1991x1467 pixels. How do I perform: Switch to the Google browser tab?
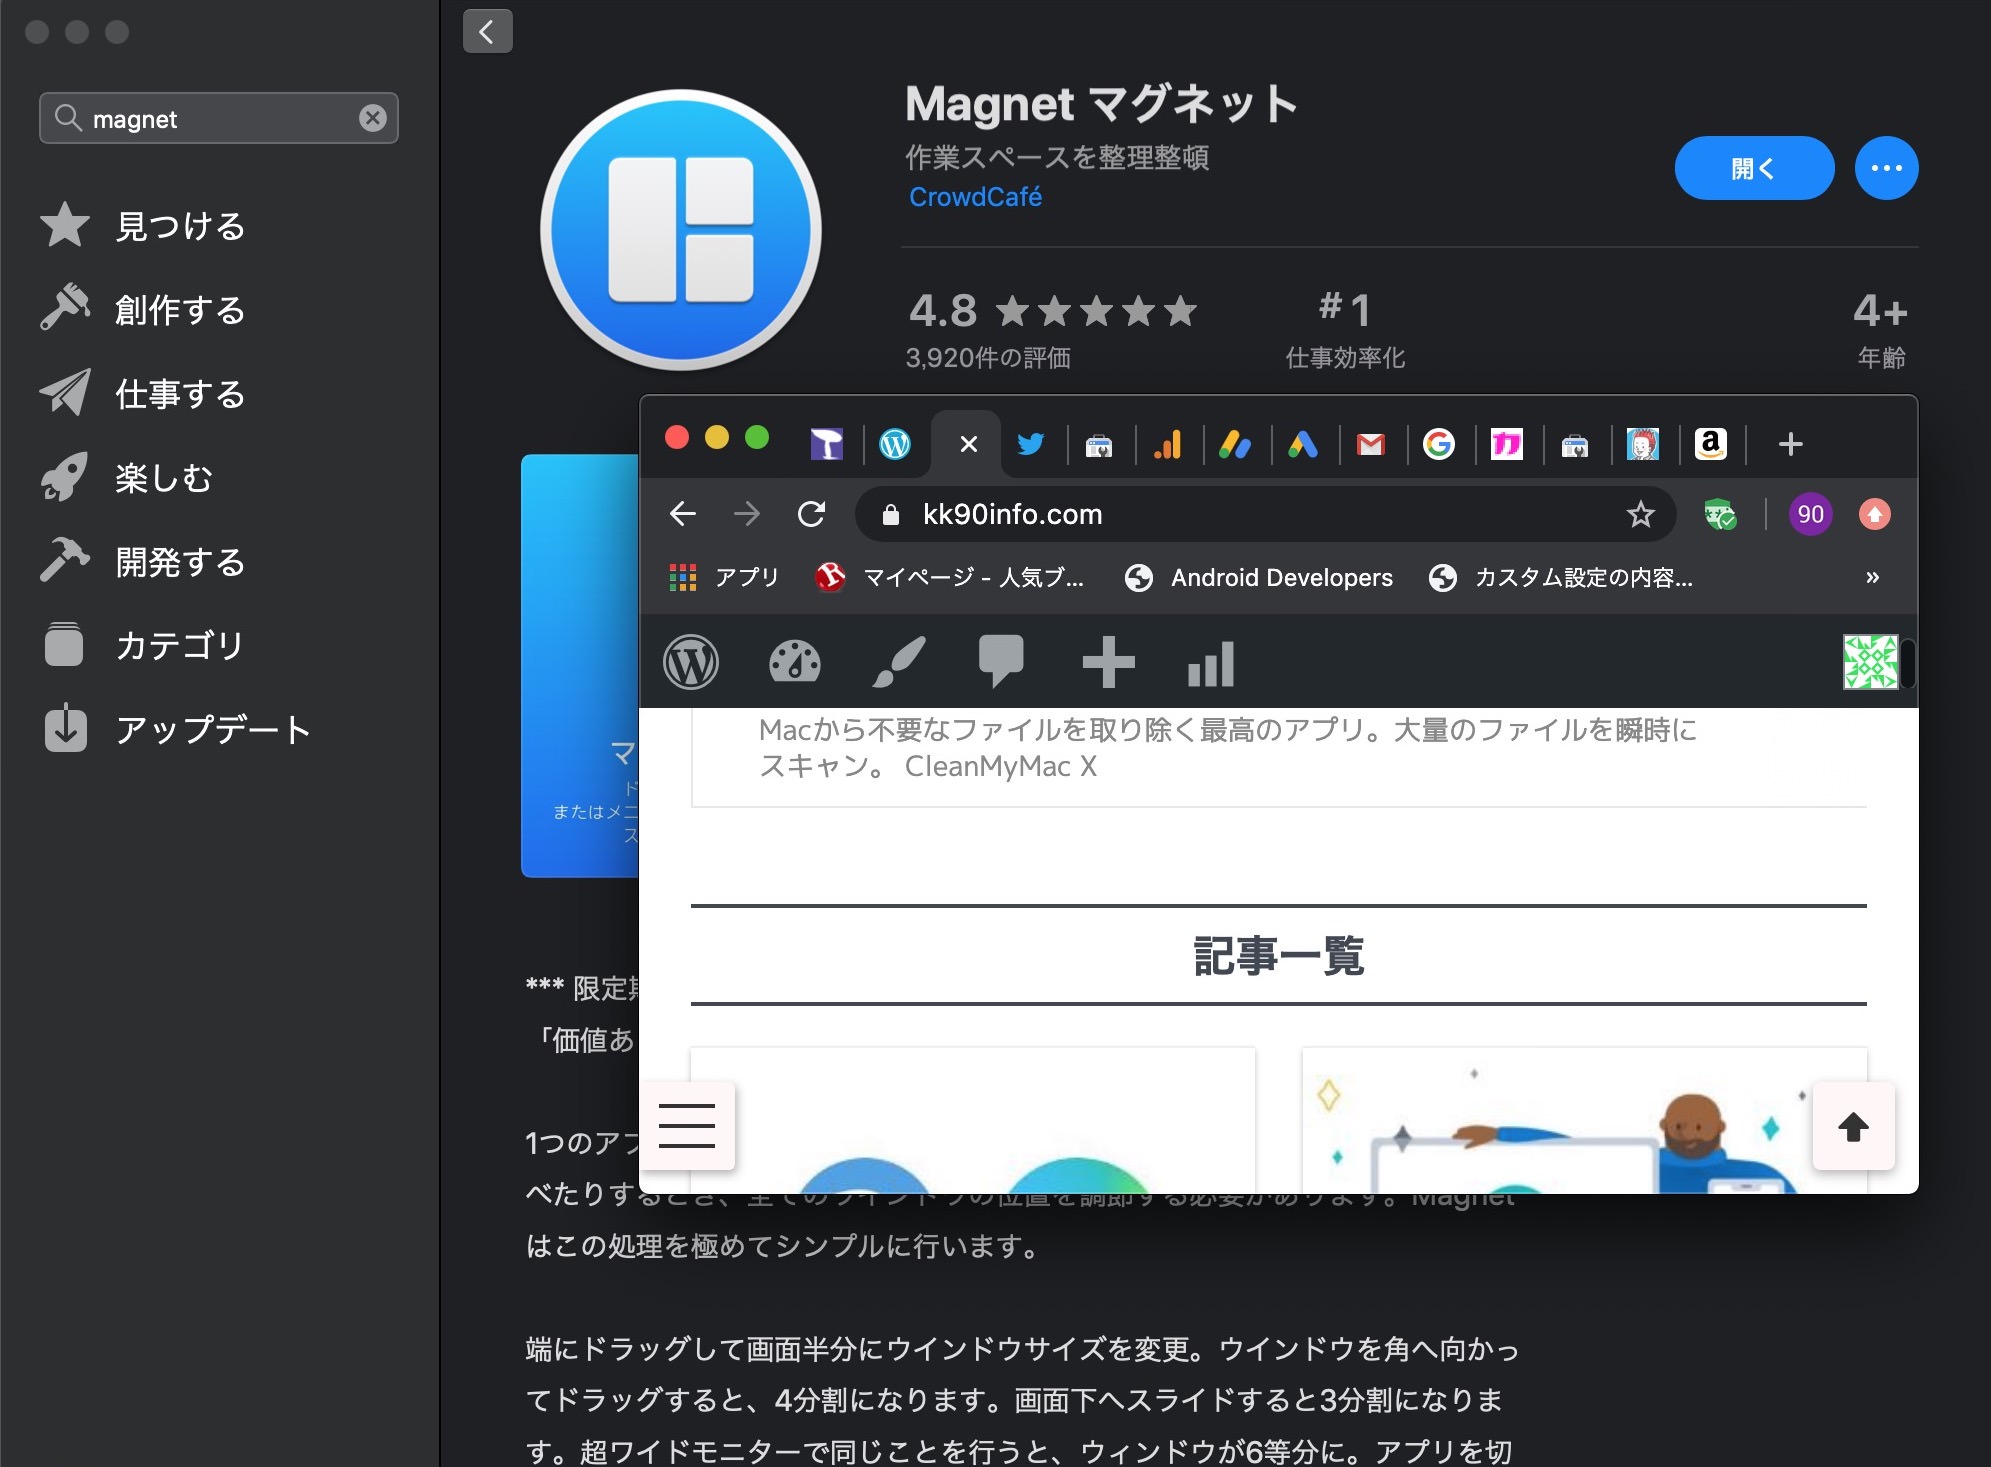[x=1439, y=444]
